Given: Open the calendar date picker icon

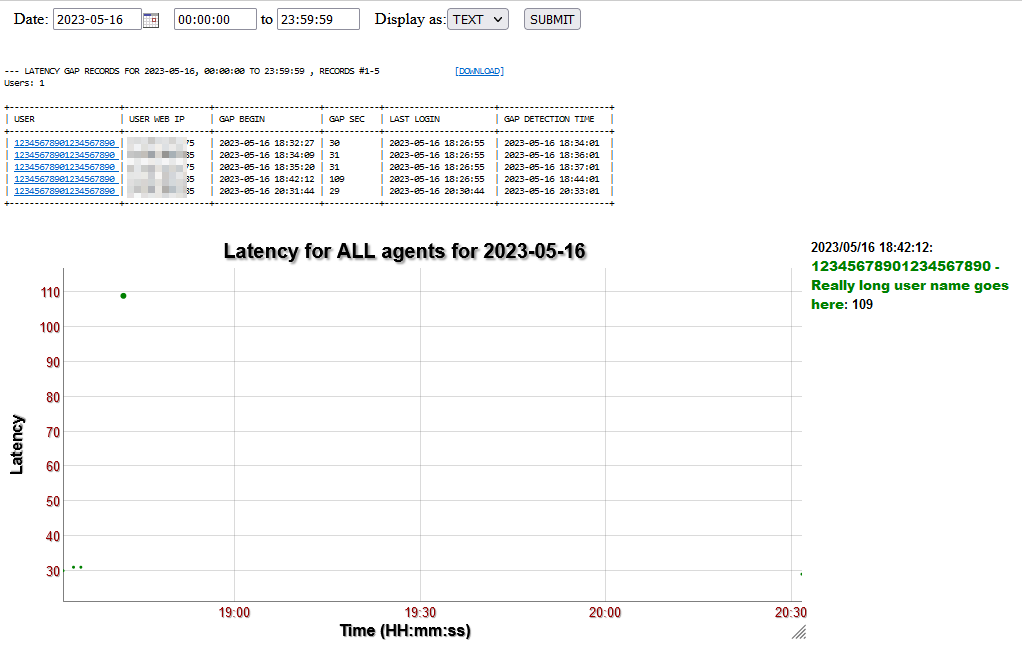Looking at the screenshot, I should [151, 20].
